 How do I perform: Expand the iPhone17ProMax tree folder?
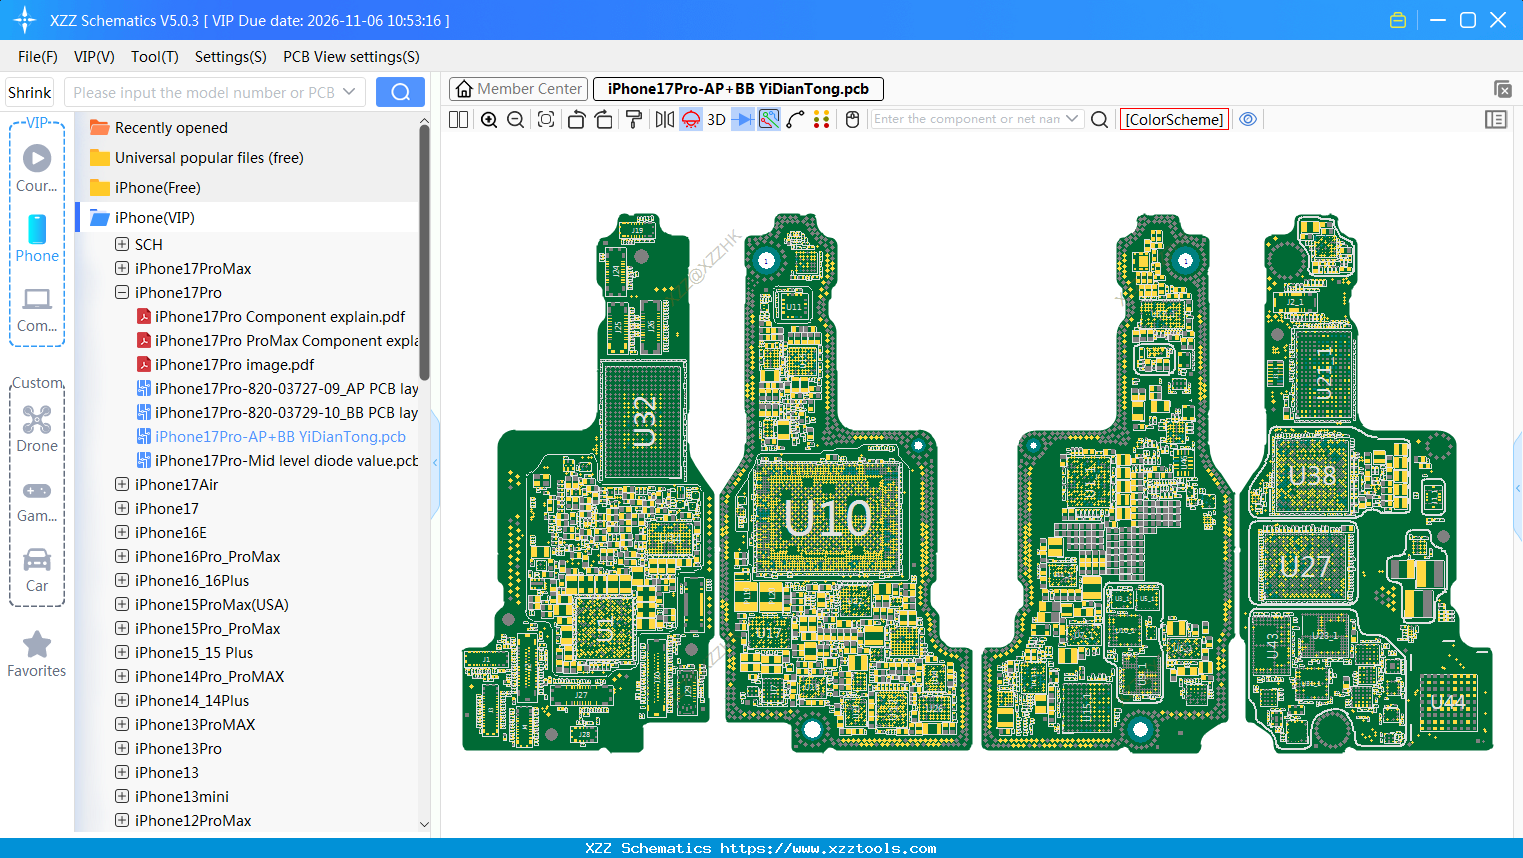[122, 268]
